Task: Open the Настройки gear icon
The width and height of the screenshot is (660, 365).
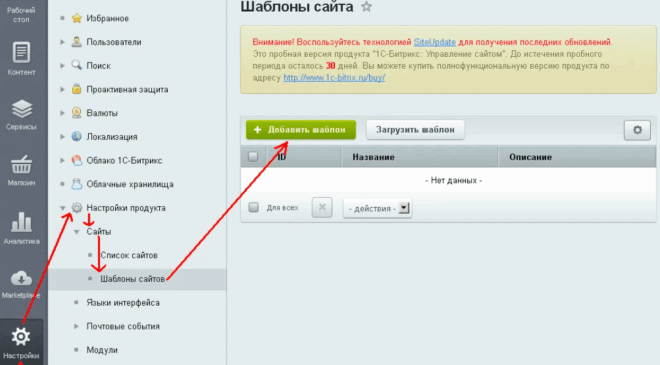Action: point(21,336)
